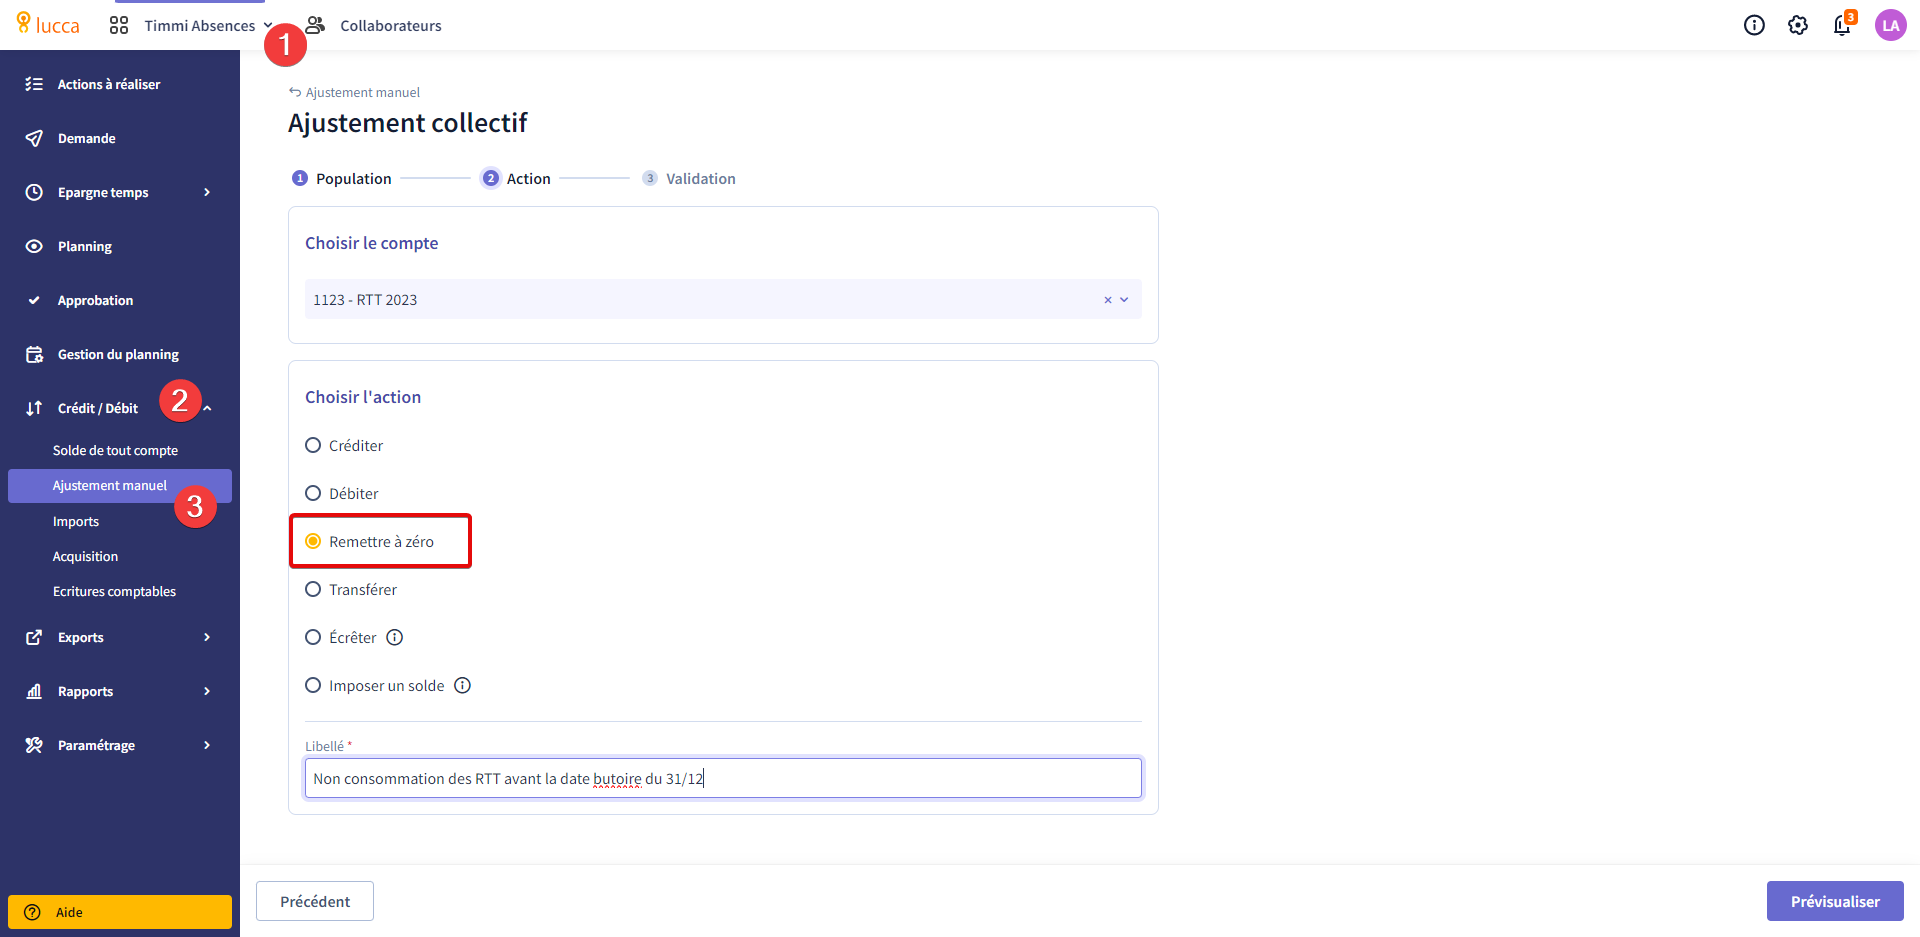The image size is (1920, 937).
Task: Open the Aide help button
Action: pos(120,912)
